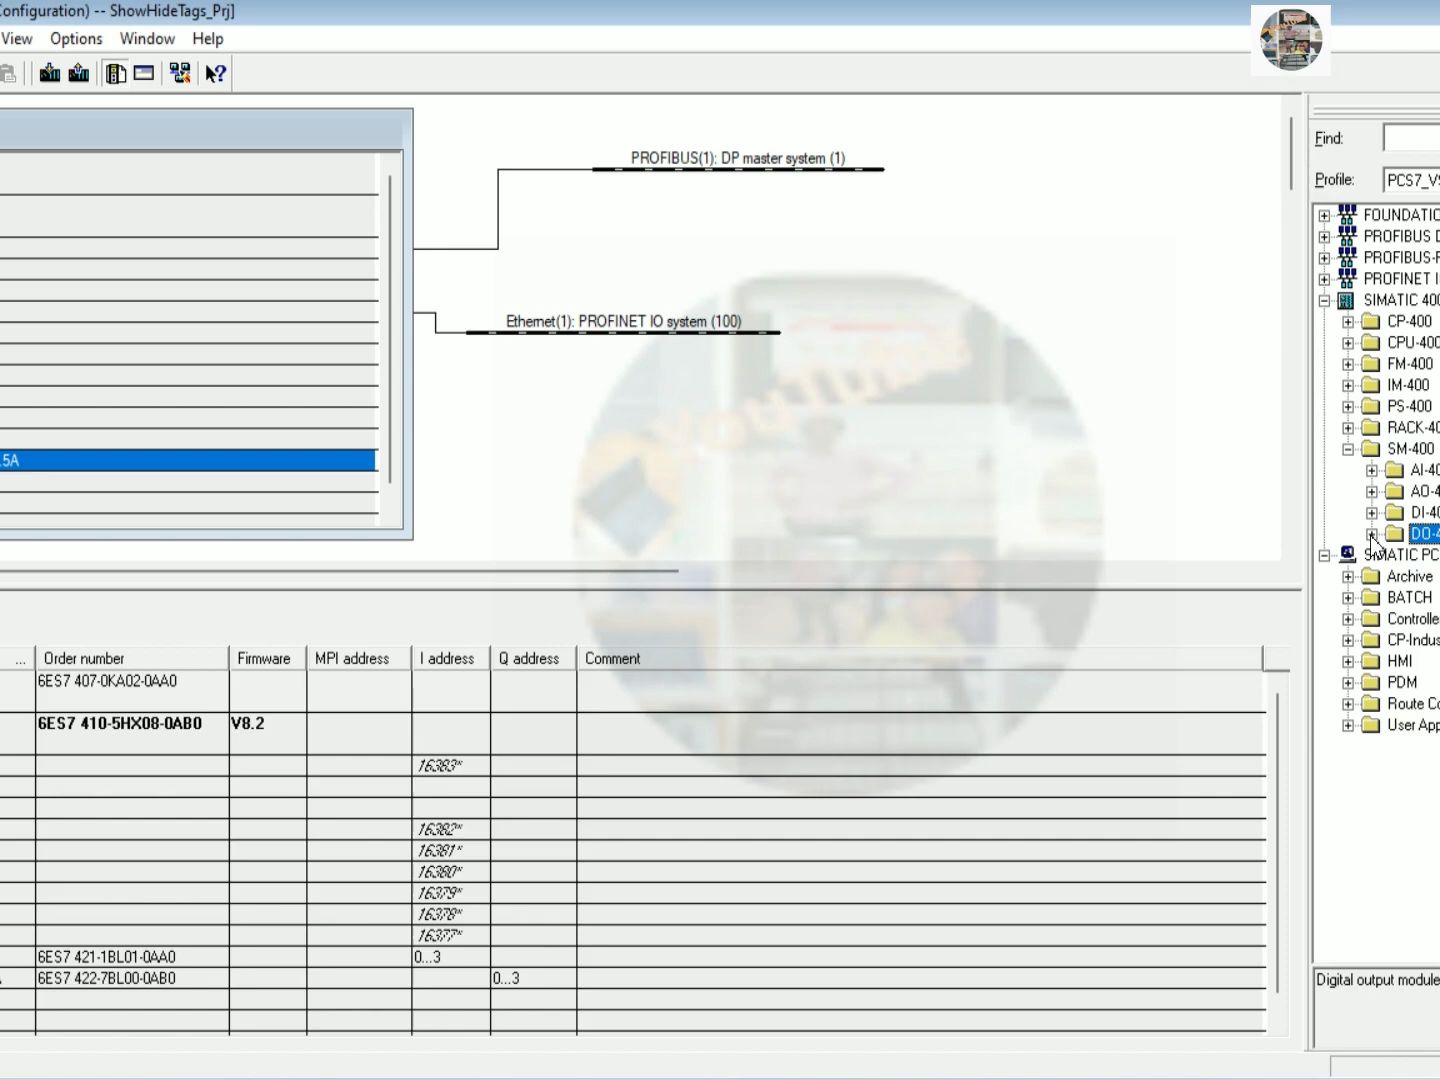Viewport: 1440px width, 1080px height.
Task: Select order number 6ES7 407-0KA02-0AA0
Action: (x=107, y=681)
